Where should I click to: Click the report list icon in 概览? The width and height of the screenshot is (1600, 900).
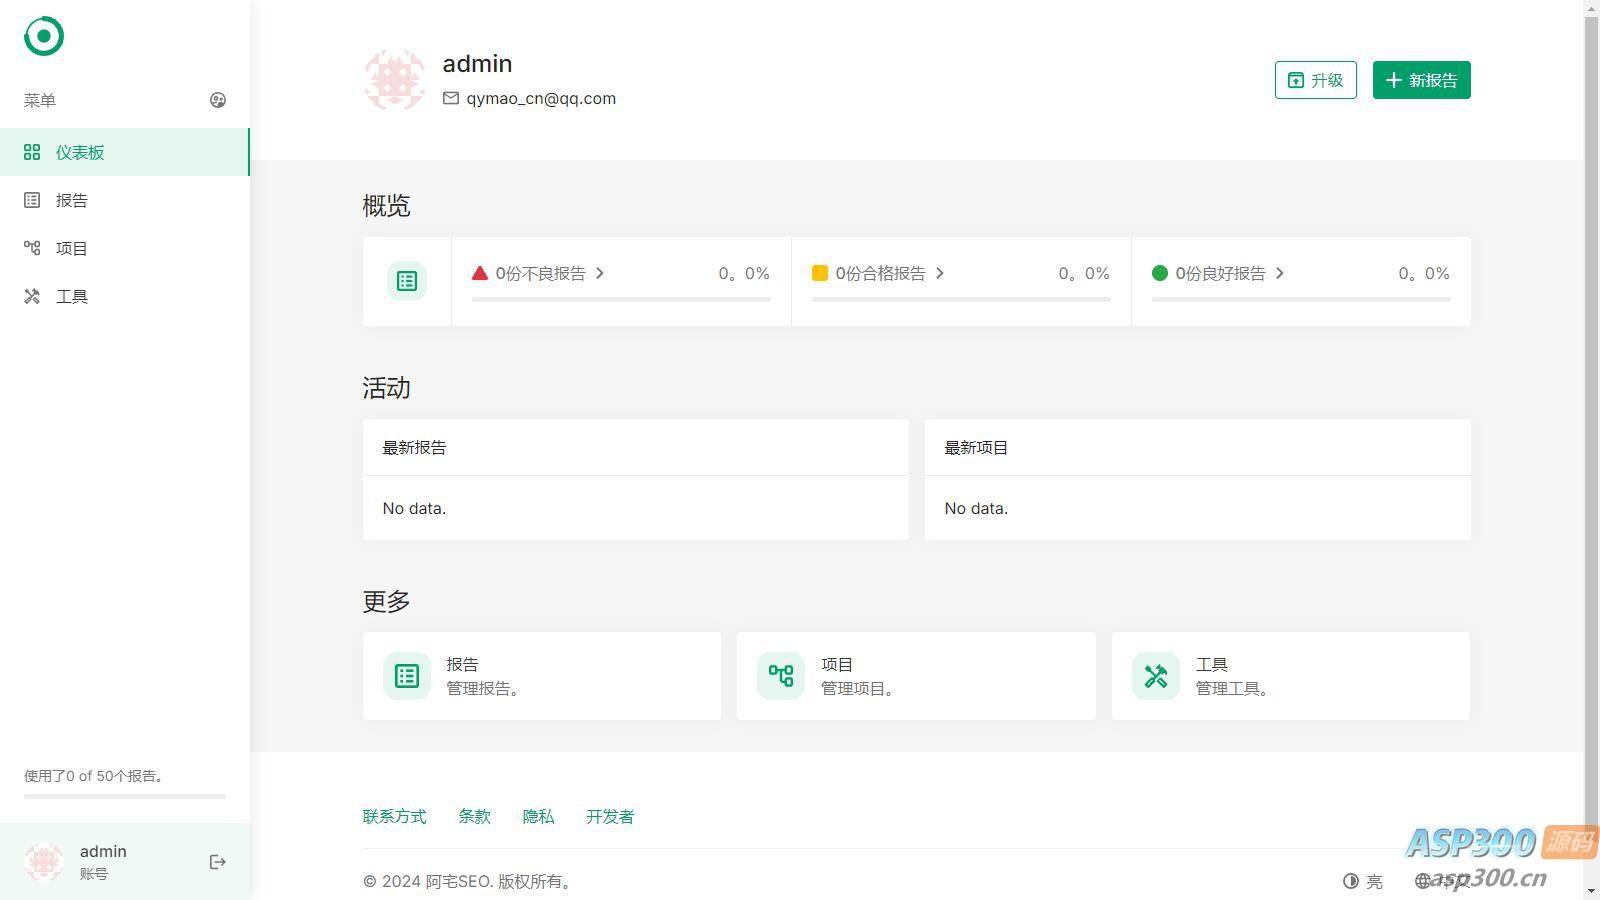[x=407, y=281]
